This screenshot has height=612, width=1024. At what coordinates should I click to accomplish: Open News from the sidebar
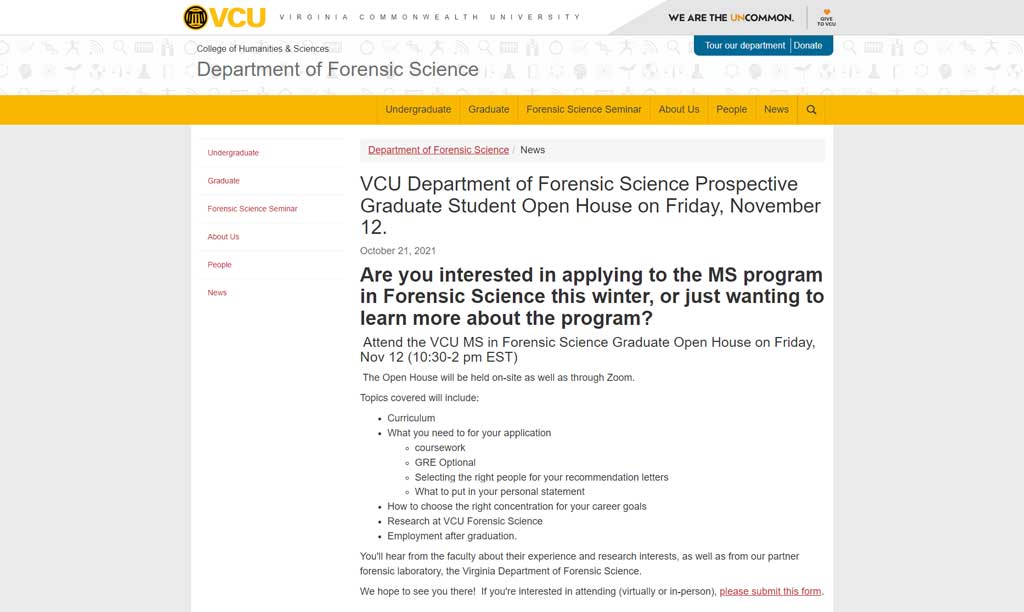(215, 293)
